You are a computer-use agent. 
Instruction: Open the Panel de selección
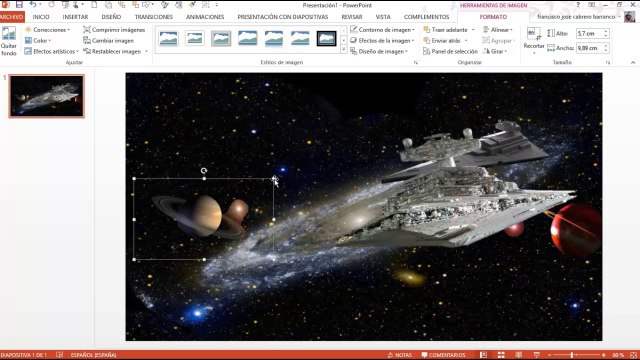click(x=450, y=51)
